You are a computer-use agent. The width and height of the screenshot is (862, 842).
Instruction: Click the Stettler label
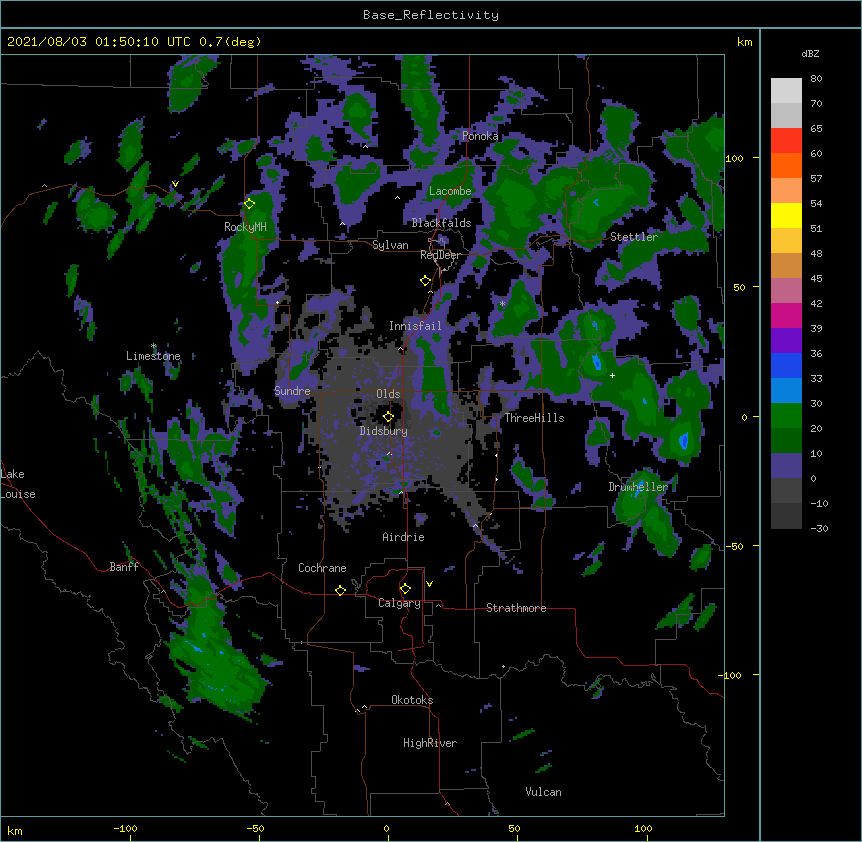(634, 237)
